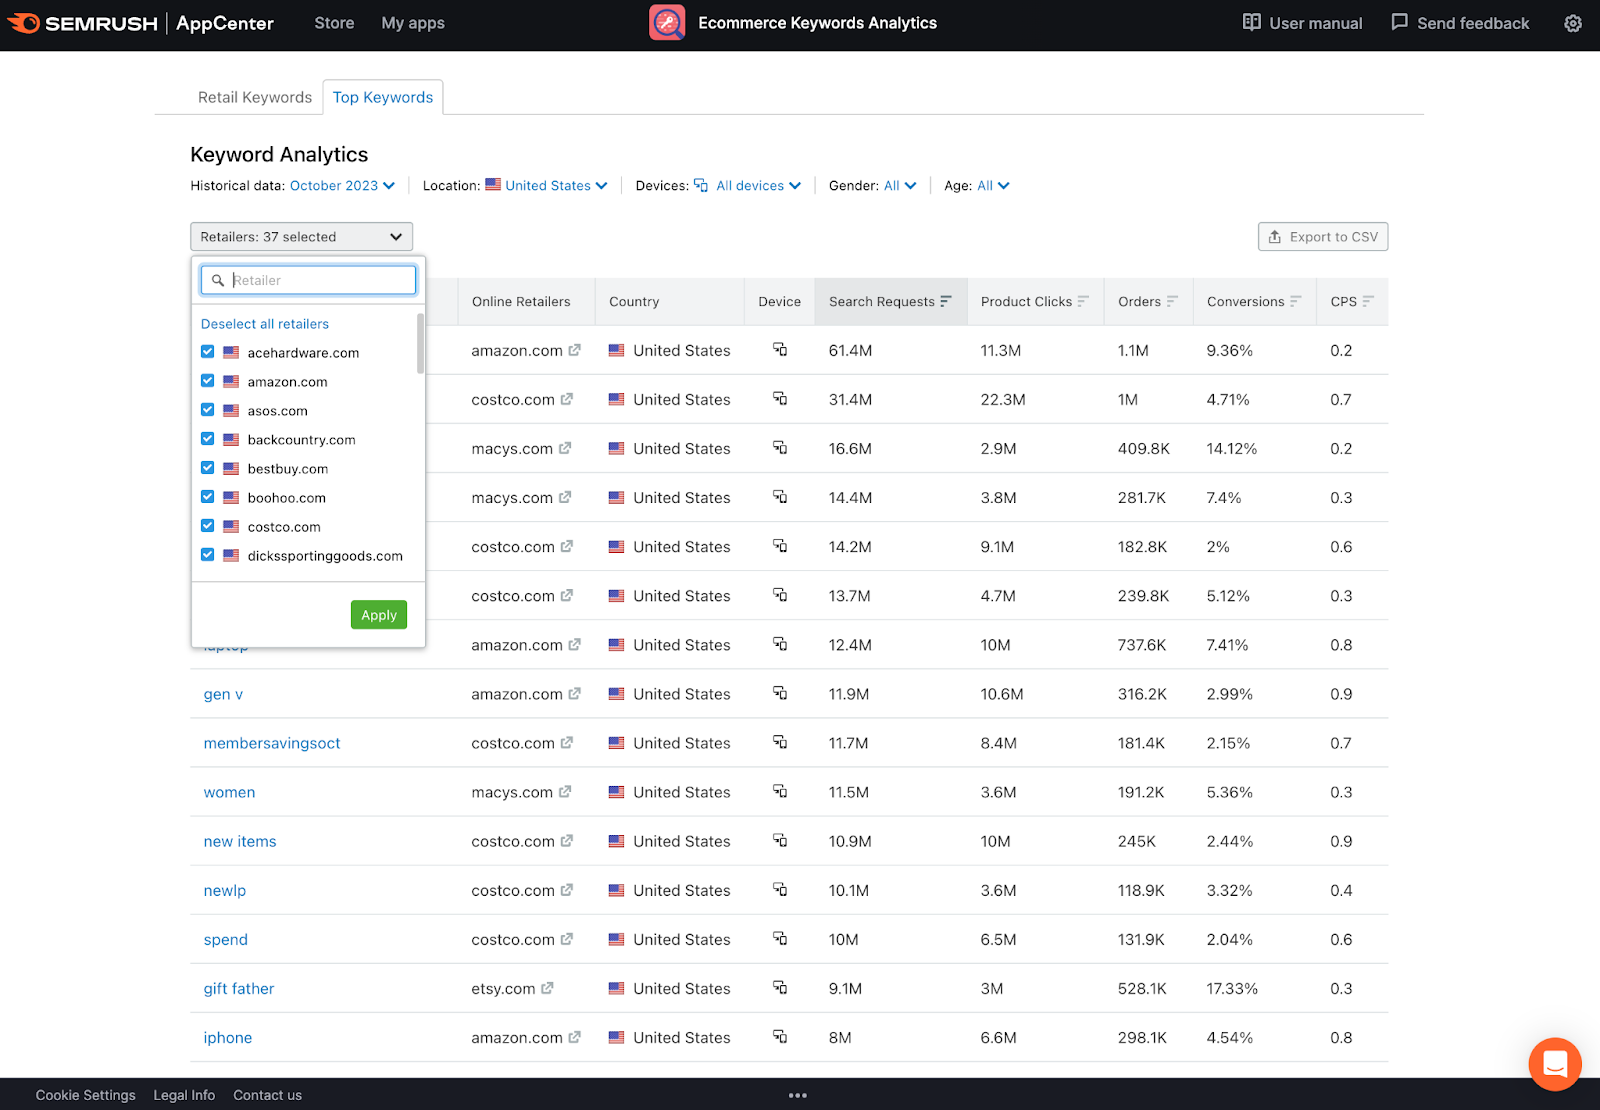Sort by Conversions column icon
Screen dimensions: 1600x1110
(x=1295, y=301)
